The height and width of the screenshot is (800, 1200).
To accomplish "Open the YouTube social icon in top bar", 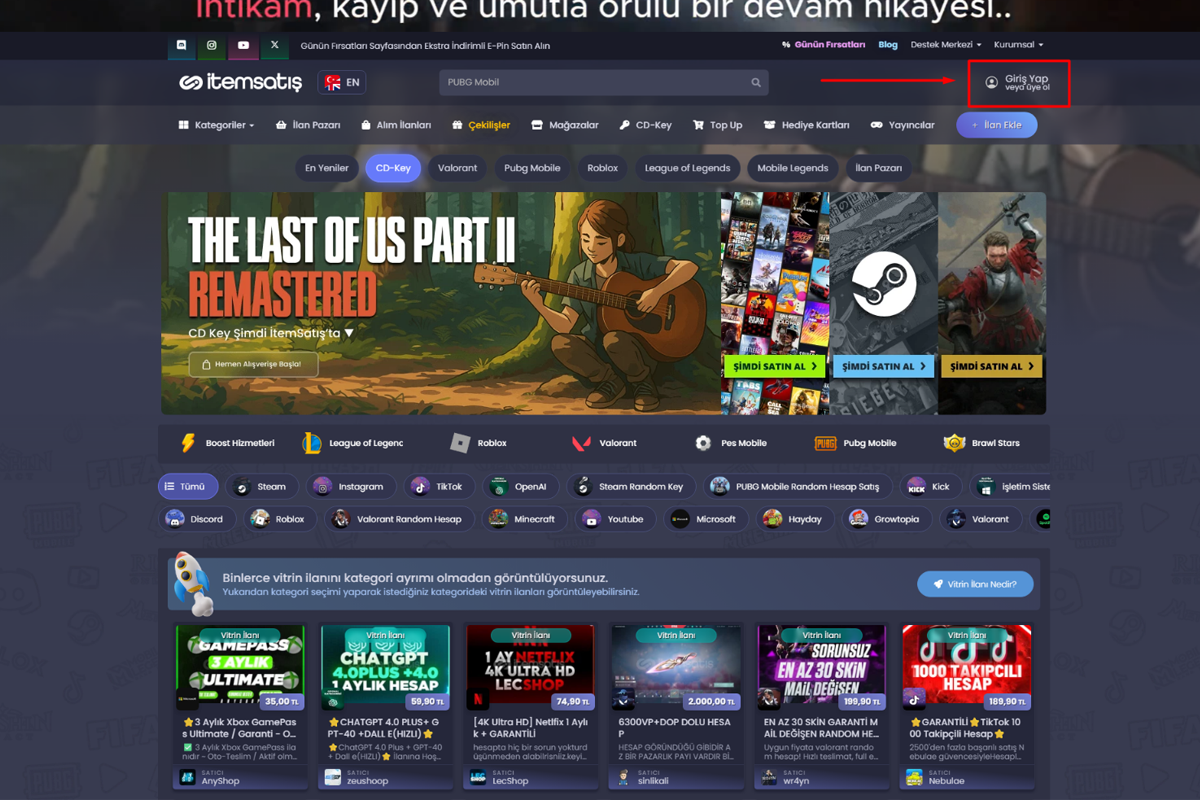I will click(x=243, y=45).
